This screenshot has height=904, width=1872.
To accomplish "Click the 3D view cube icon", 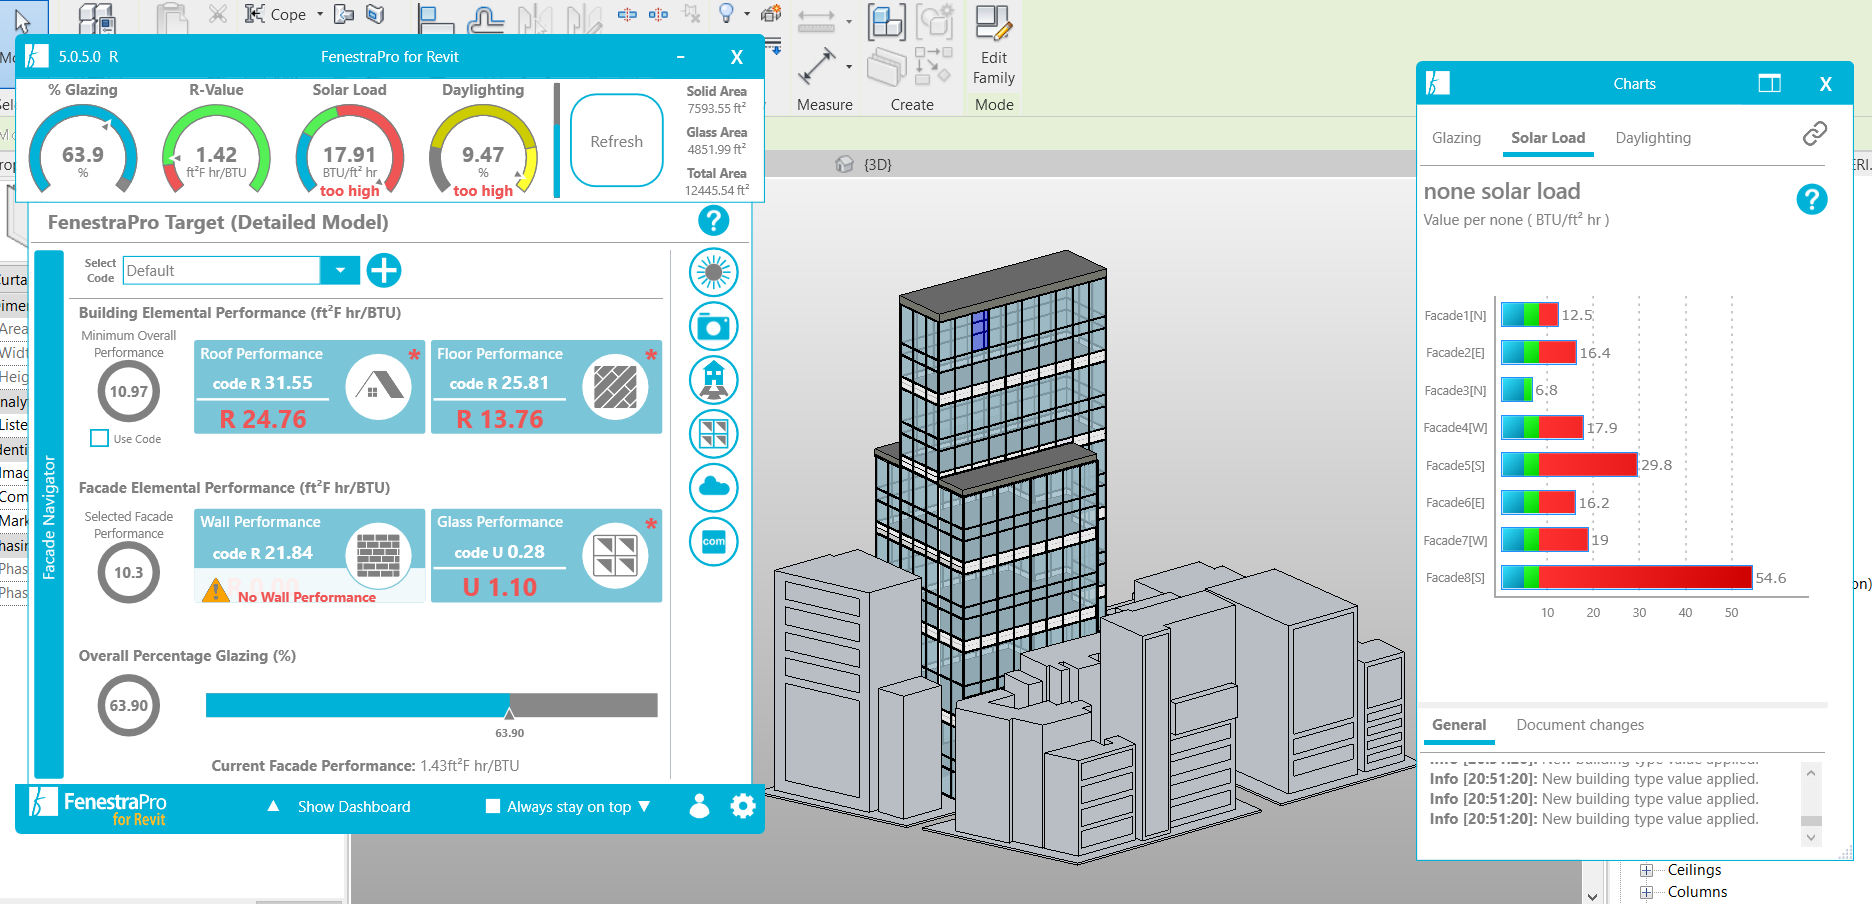I will [845, 164].
